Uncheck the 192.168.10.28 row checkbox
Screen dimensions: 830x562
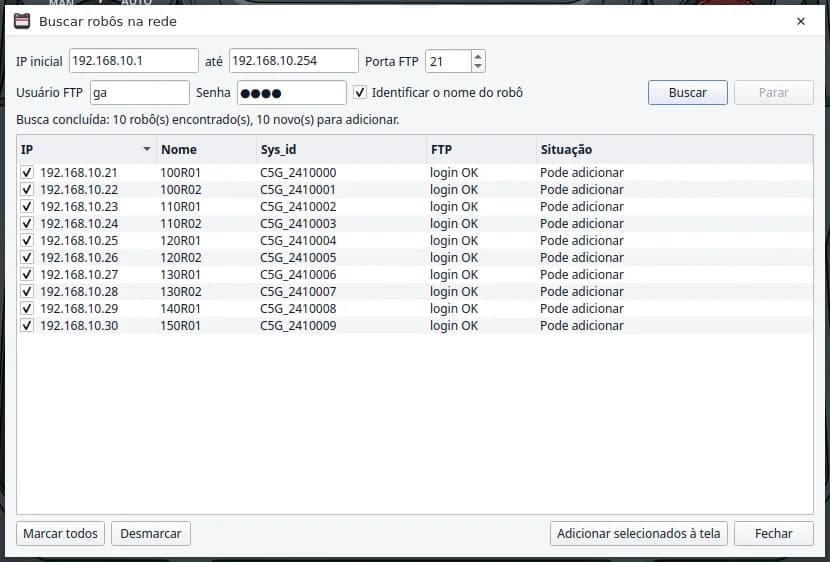click(26, 291)
